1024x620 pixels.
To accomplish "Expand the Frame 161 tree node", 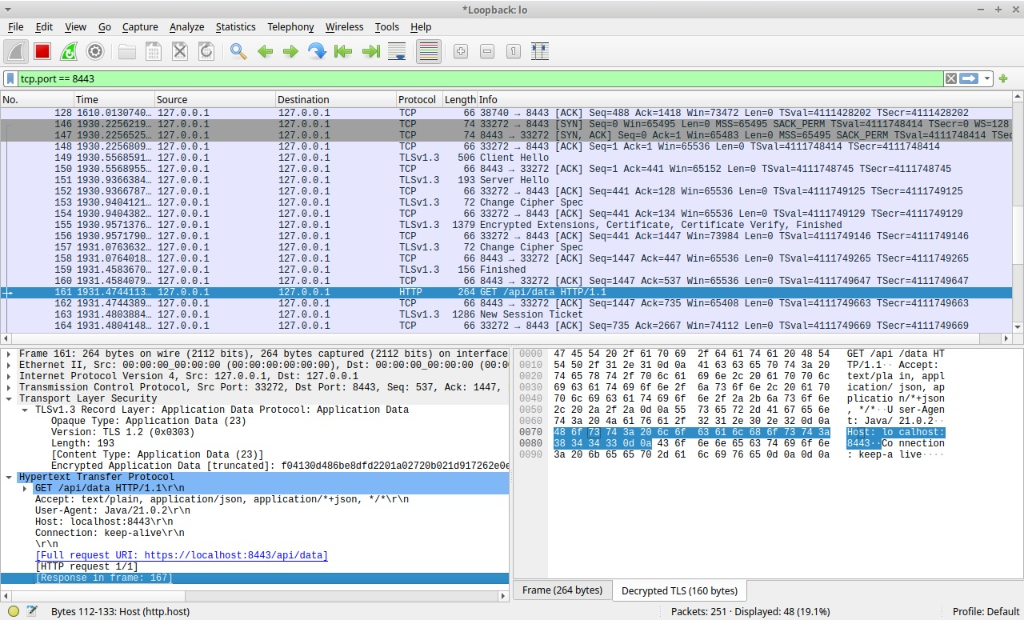I will (x=8, y=354).
